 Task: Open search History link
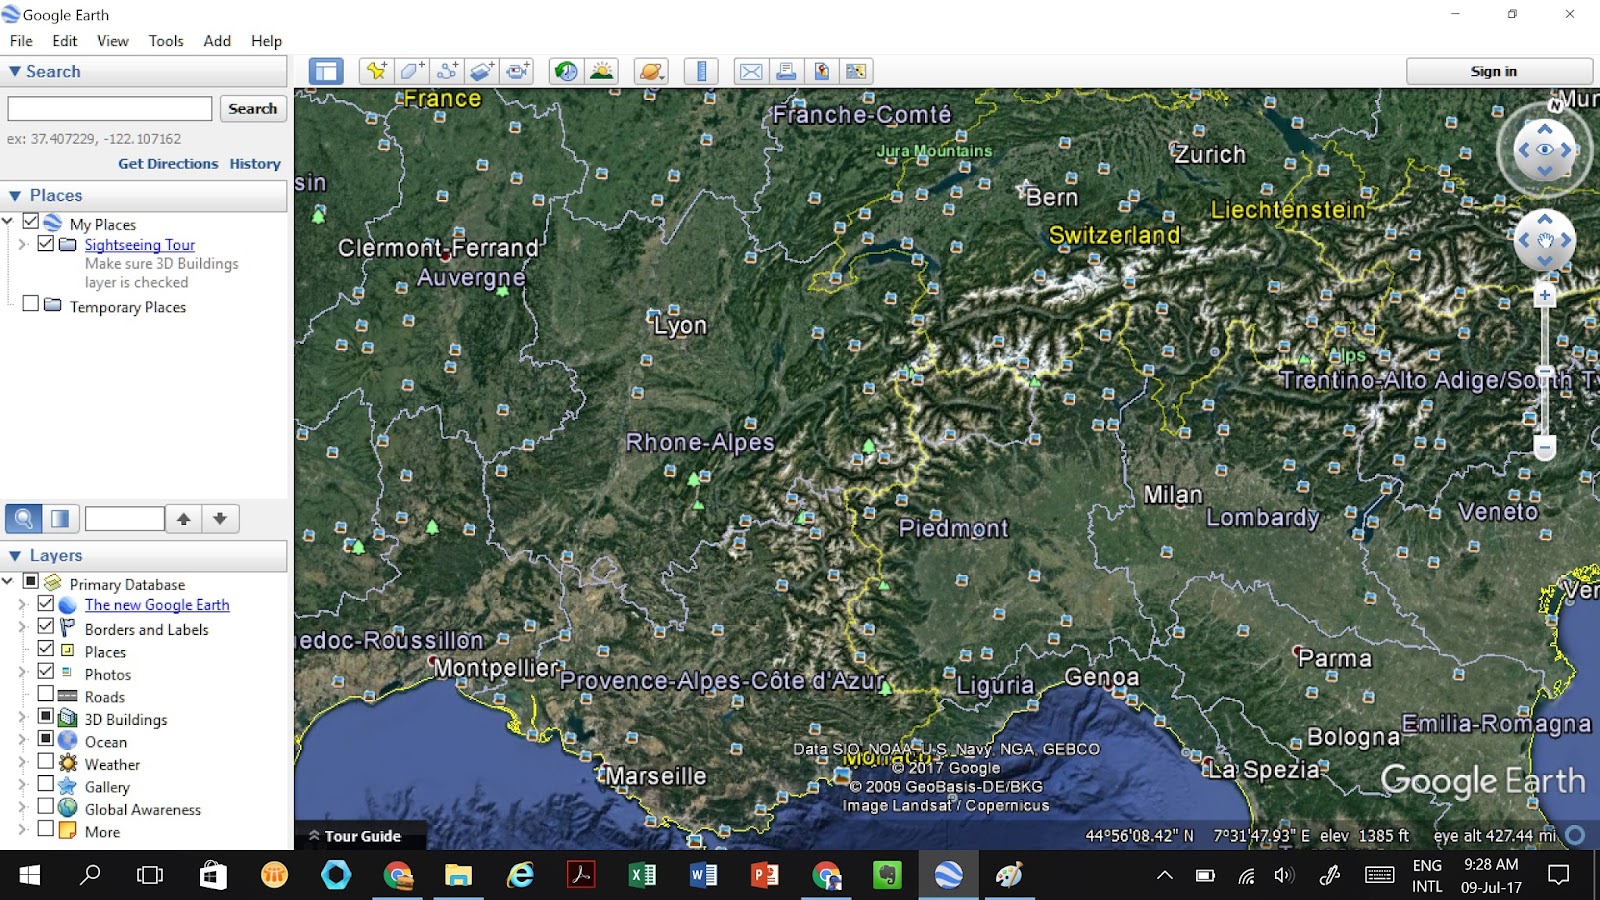tap(255, 164)
